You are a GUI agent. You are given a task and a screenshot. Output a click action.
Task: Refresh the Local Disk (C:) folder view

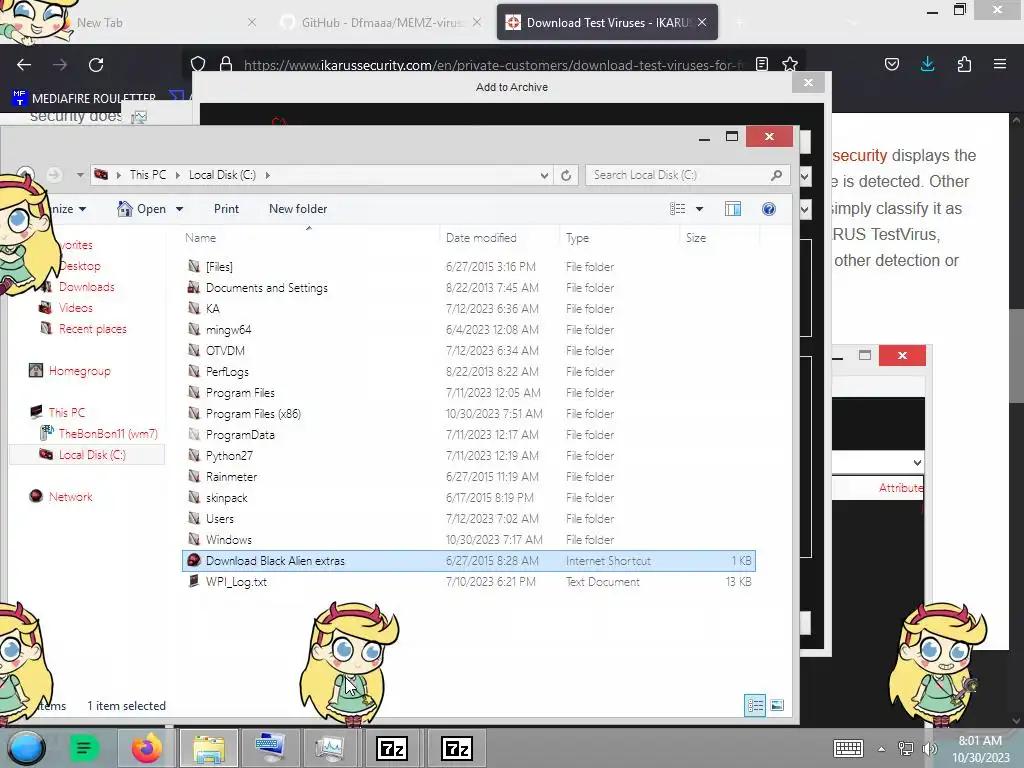point(566,175)
